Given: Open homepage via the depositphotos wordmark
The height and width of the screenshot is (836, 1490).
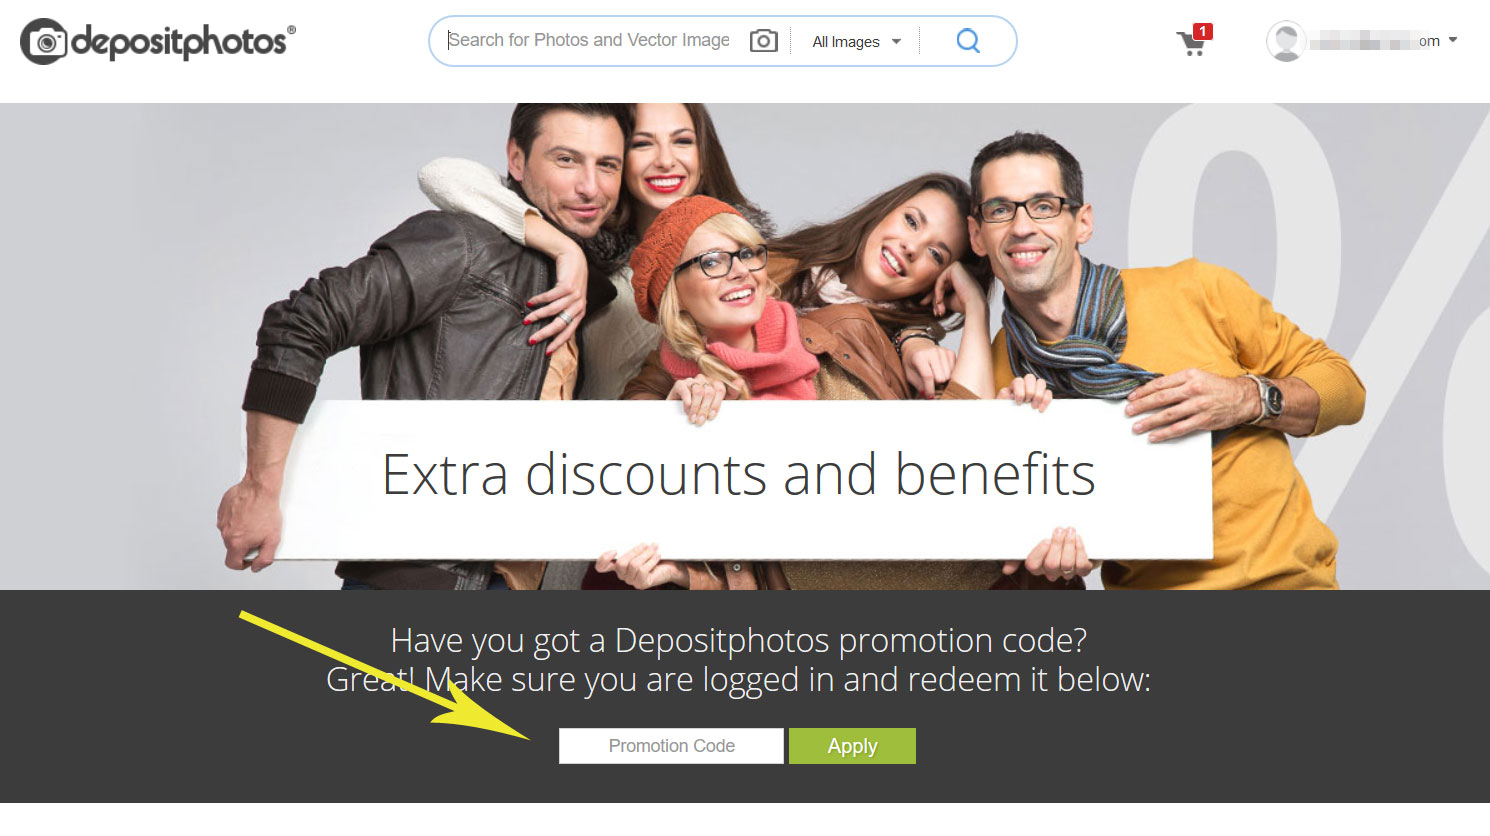Looking at the screenshot, I should 181,42.
